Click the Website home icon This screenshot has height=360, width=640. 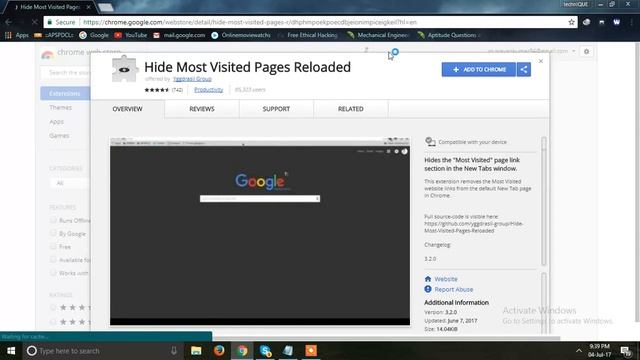click(x=428, y=279)
